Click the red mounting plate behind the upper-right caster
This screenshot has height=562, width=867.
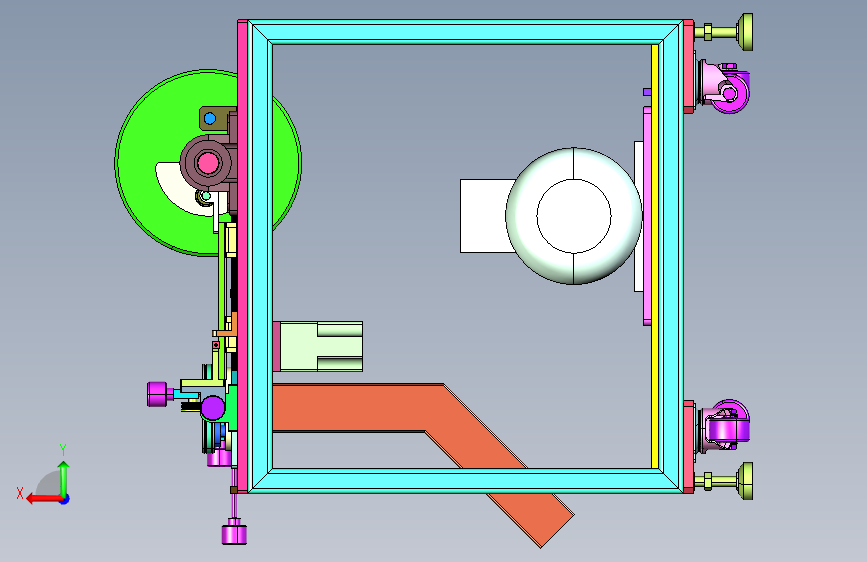(x=688, y=66)
